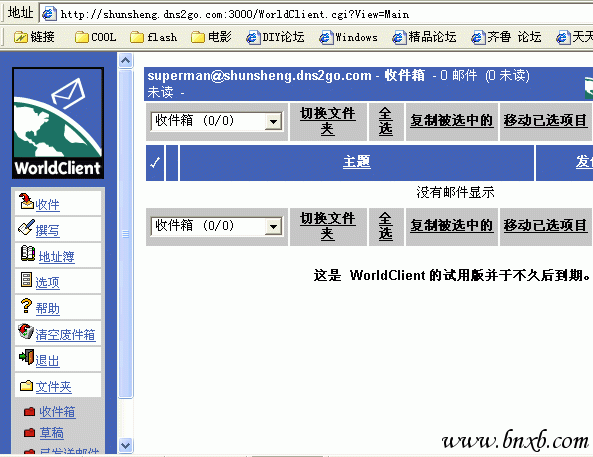Click the sidebar scrollbar down arrow
Screen dimensions: 593x457
125,445
